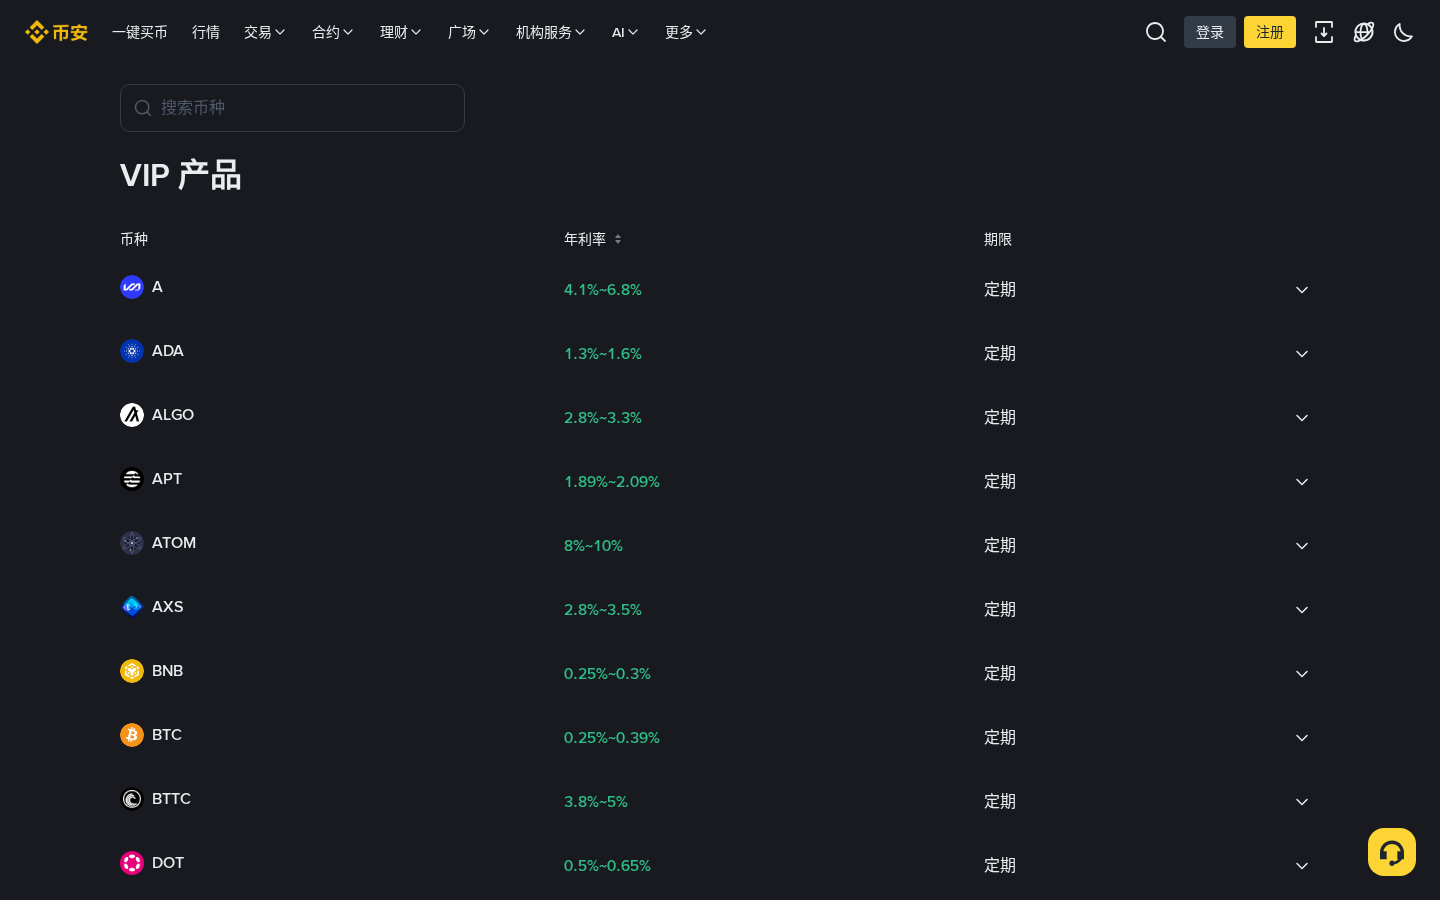Open the 交易 menu
The width and height of the screenshot is (1440, 900).
click(x=265, y=32)
